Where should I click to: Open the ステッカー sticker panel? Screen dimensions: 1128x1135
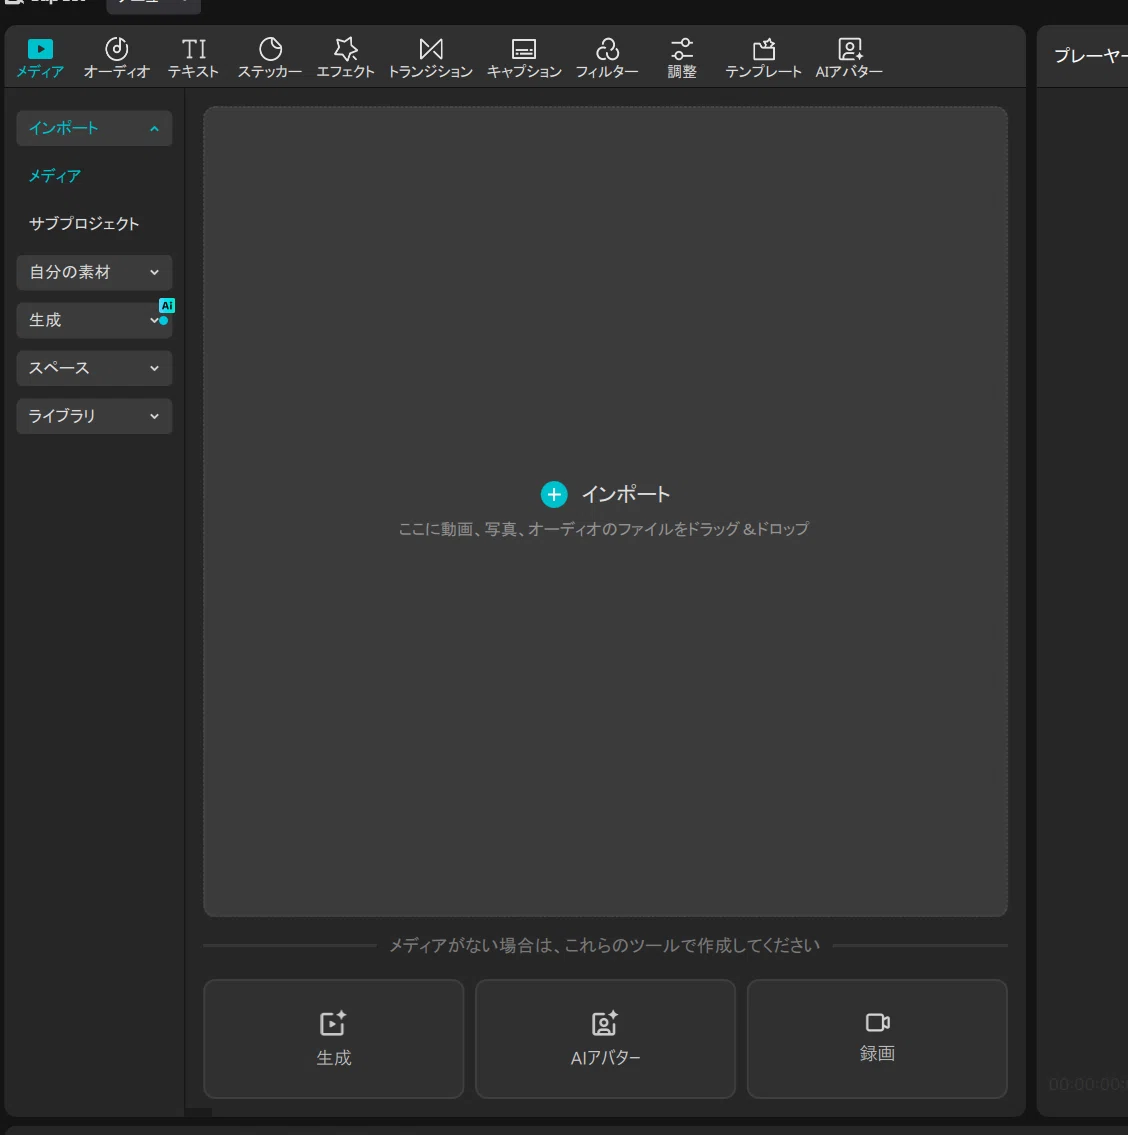click(270, 58)
